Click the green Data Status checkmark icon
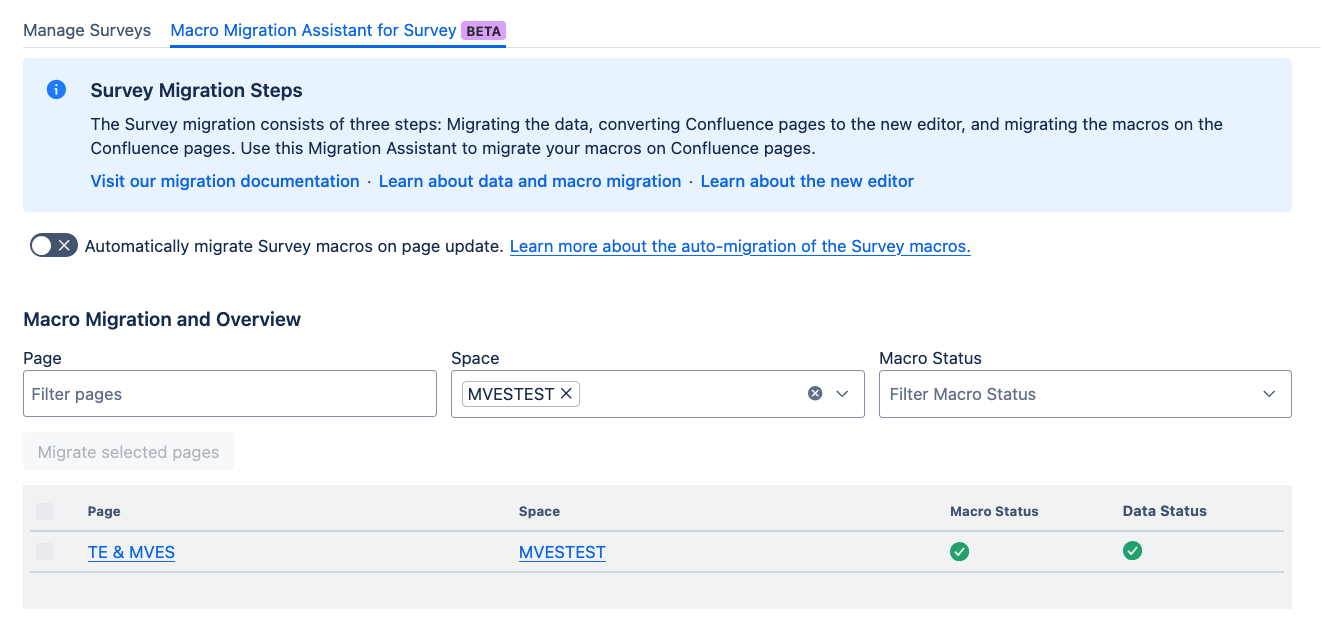This screenshot has height=633, width=1322. click(1132, 551)
